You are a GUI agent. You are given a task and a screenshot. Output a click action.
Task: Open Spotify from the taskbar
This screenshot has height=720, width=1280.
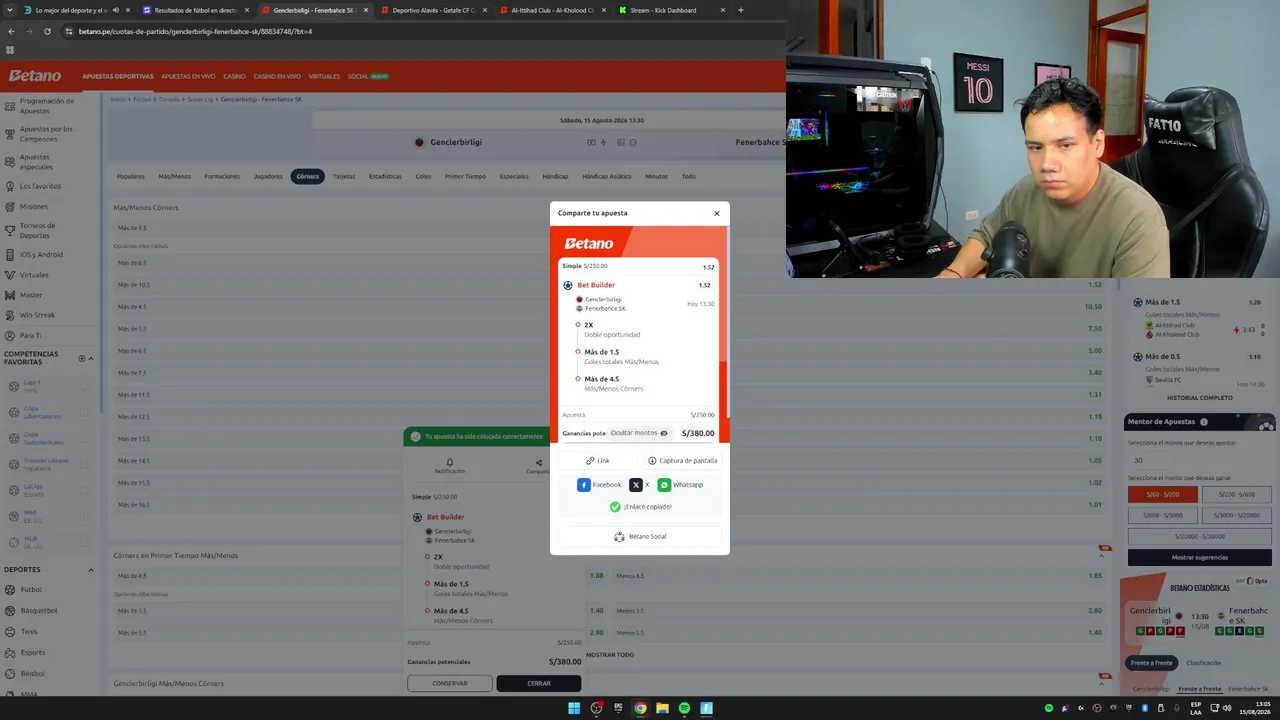[684, 708]
